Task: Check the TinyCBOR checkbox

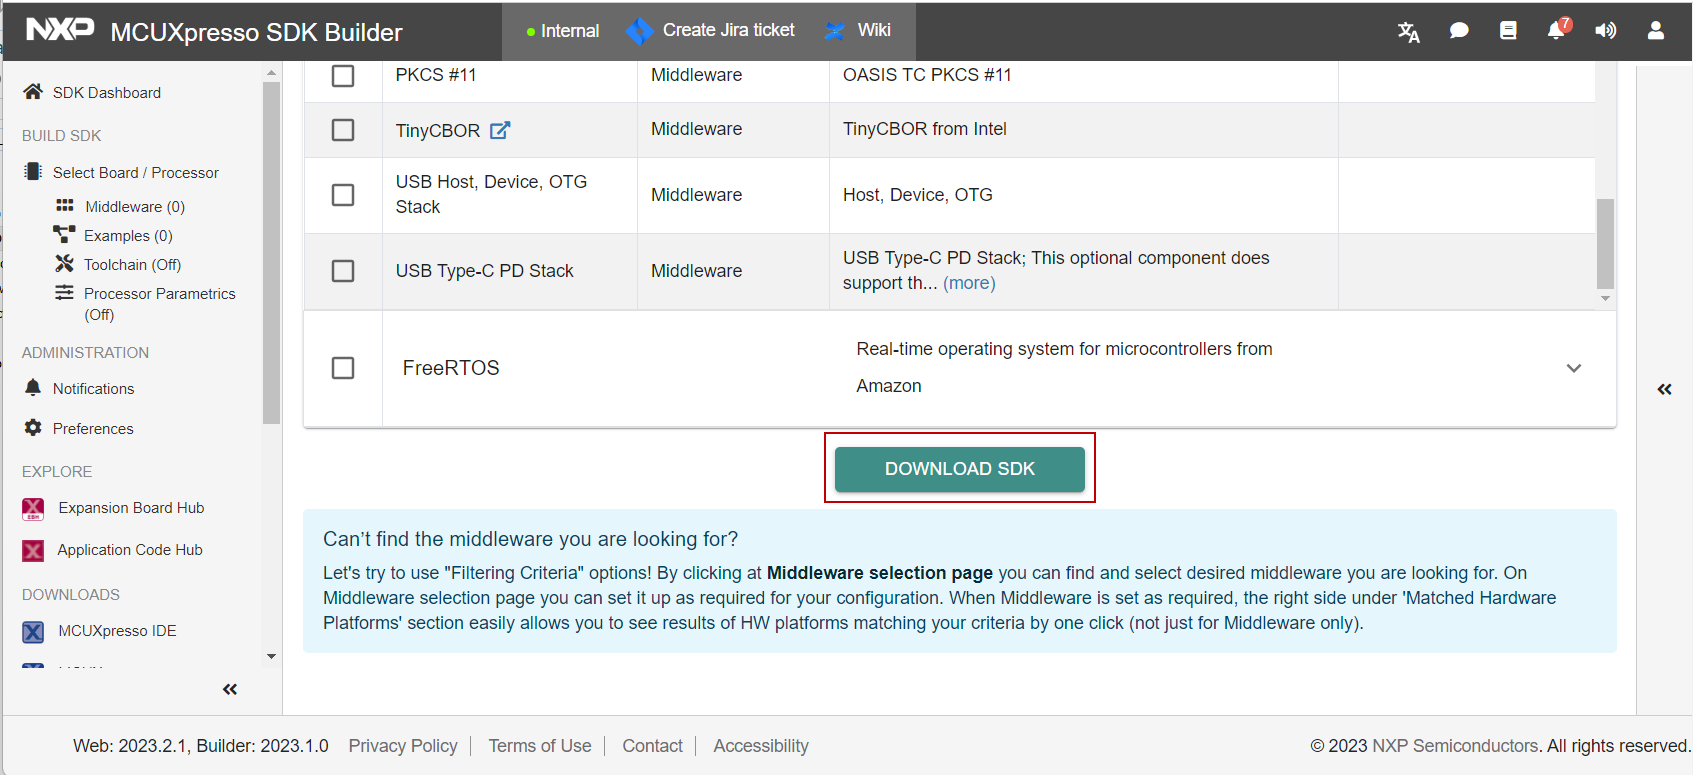Action: (343, 130)
